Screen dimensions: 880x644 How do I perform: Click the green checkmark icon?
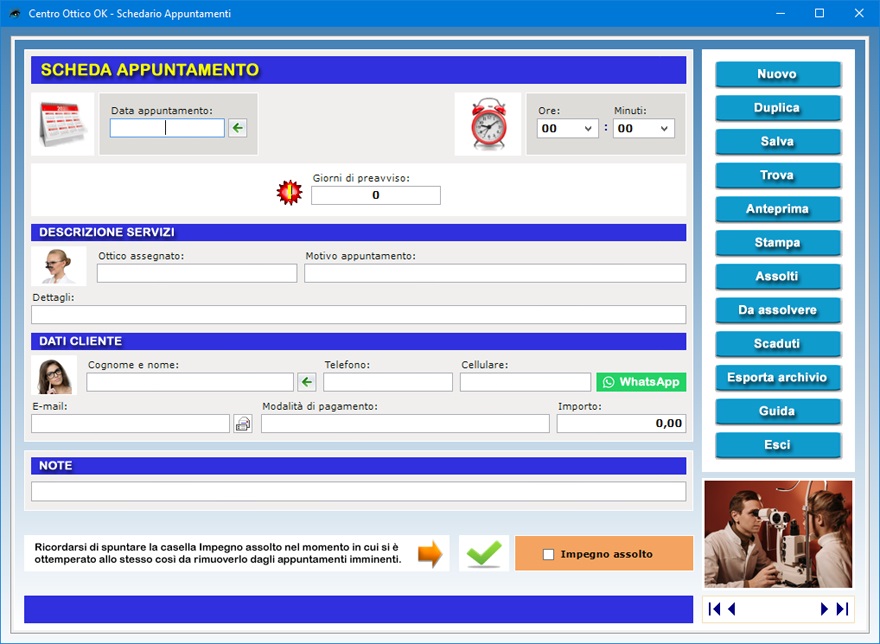point(484,554)
